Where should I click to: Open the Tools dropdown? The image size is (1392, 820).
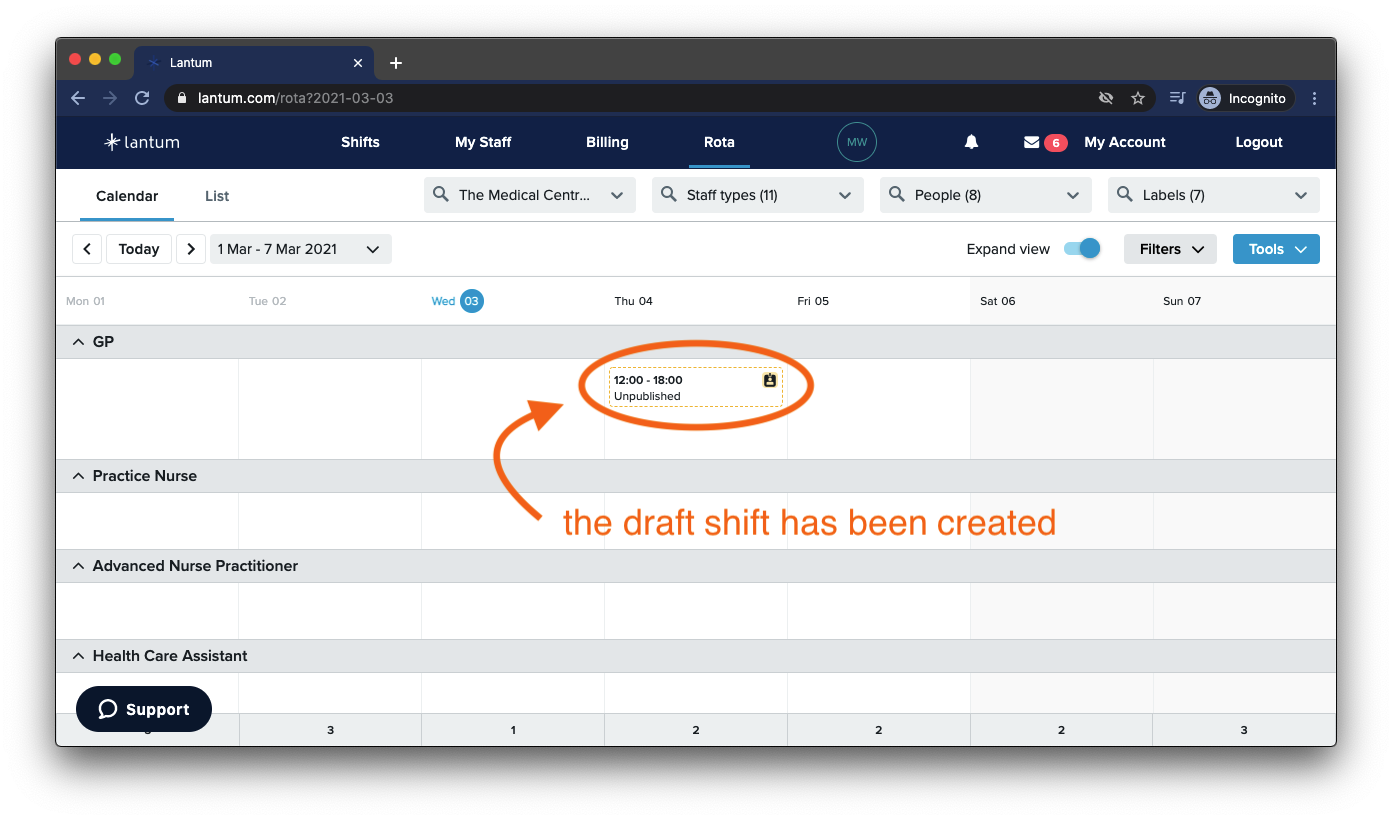[1276, 249]
